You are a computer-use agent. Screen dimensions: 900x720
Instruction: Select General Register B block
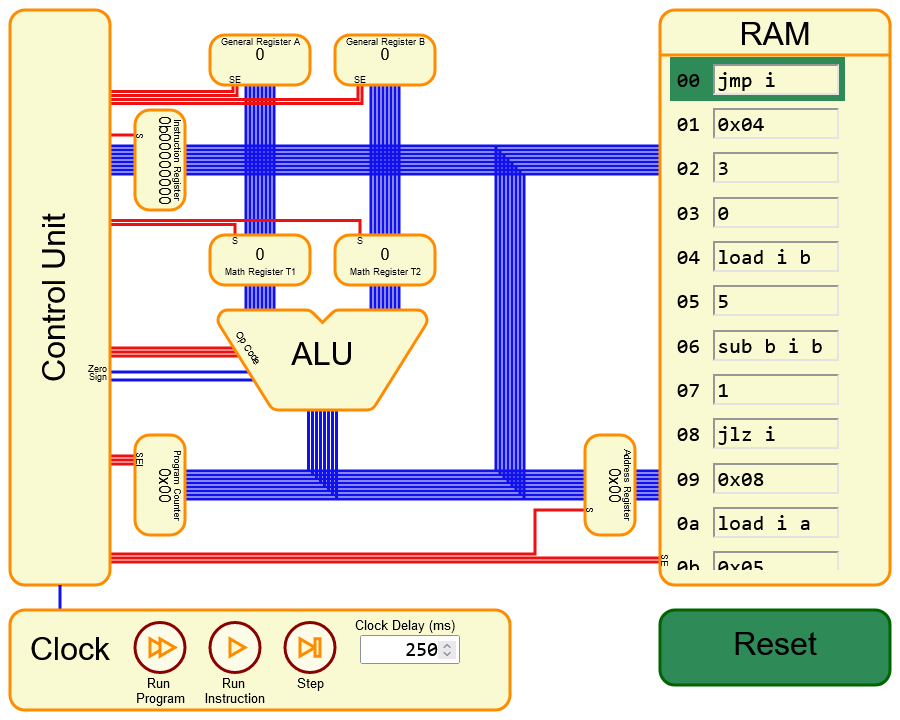coord(385,60)
